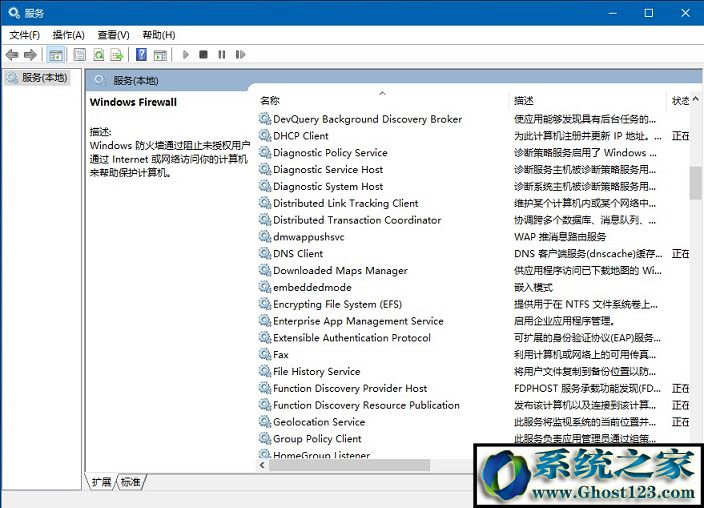
Task: Click the gear icon beside Fax
Action: point(265,354)
